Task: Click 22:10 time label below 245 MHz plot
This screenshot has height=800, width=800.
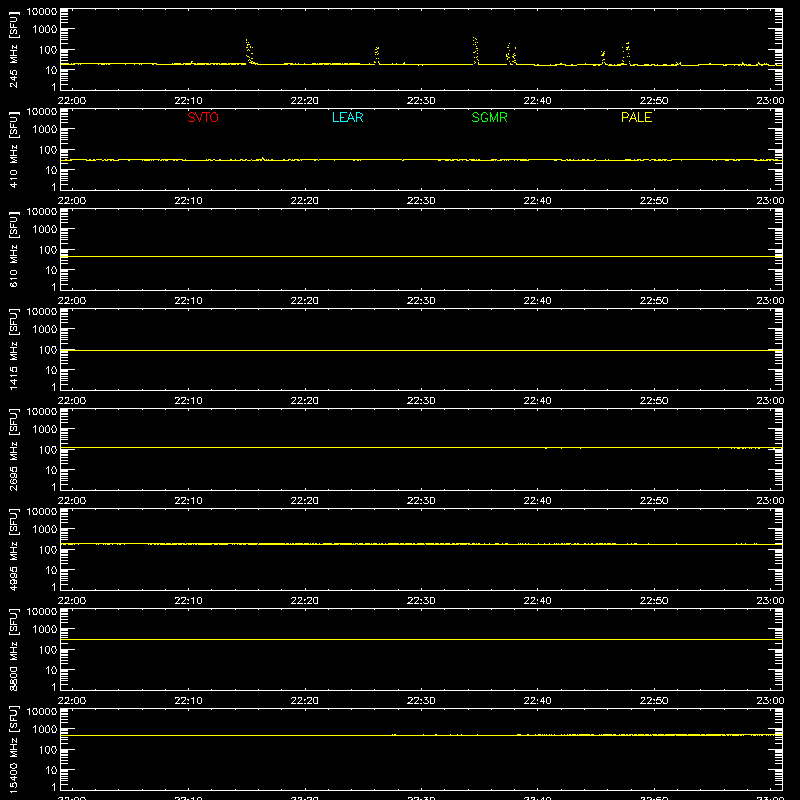Action: coord(188,101)
